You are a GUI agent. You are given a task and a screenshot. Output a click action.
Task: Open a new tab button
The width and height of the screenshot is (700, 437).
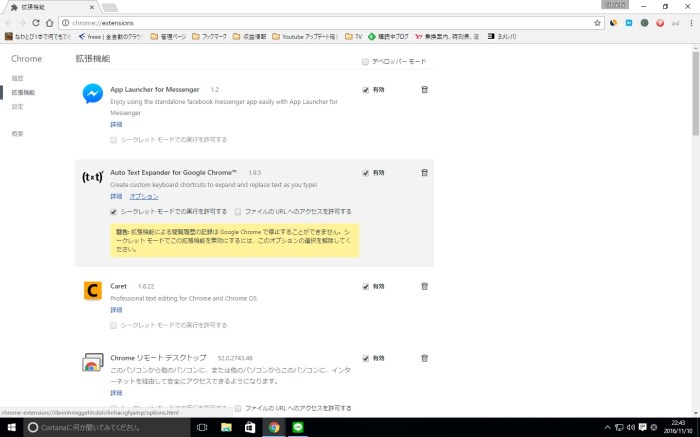(109, 8)
